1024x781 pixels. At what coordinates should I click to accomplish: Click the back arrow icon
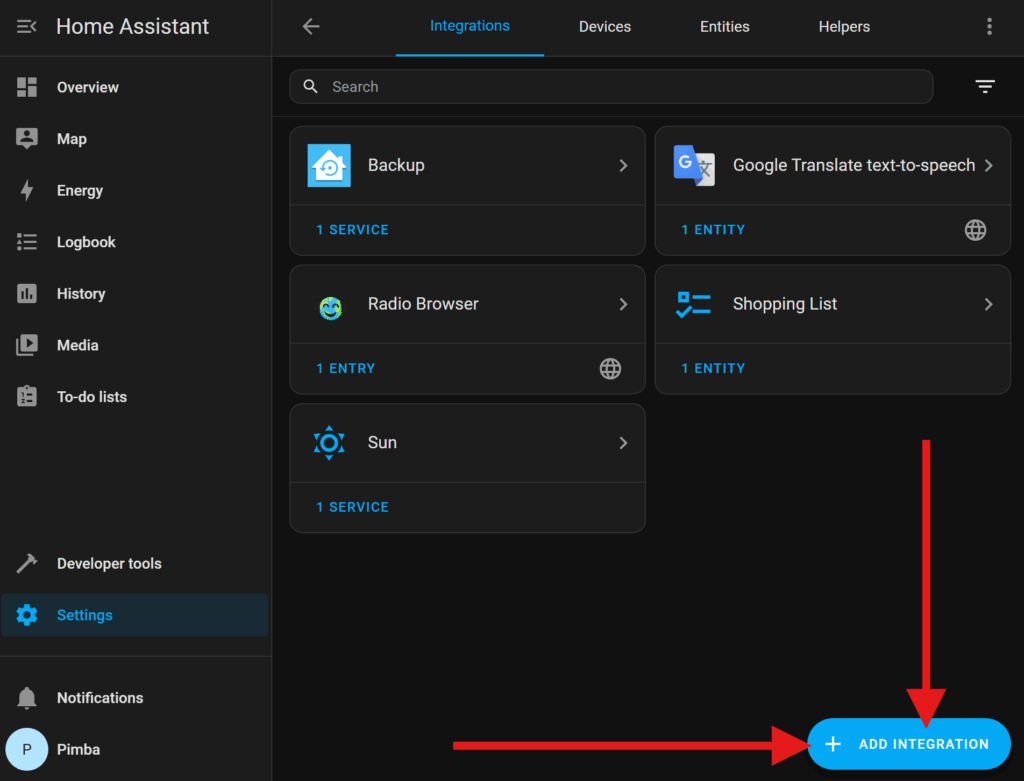[x=311, y=27]
